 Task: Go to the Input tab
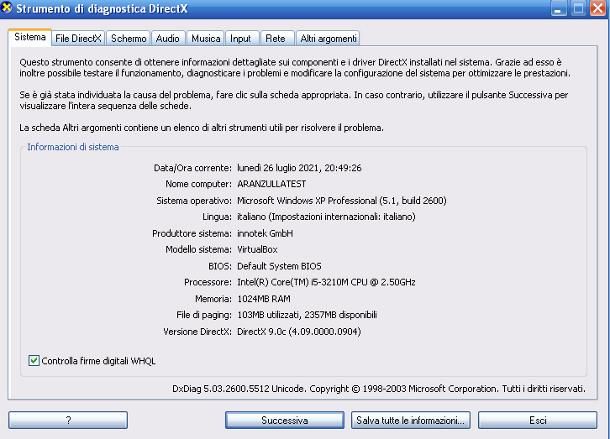(240, 39)
